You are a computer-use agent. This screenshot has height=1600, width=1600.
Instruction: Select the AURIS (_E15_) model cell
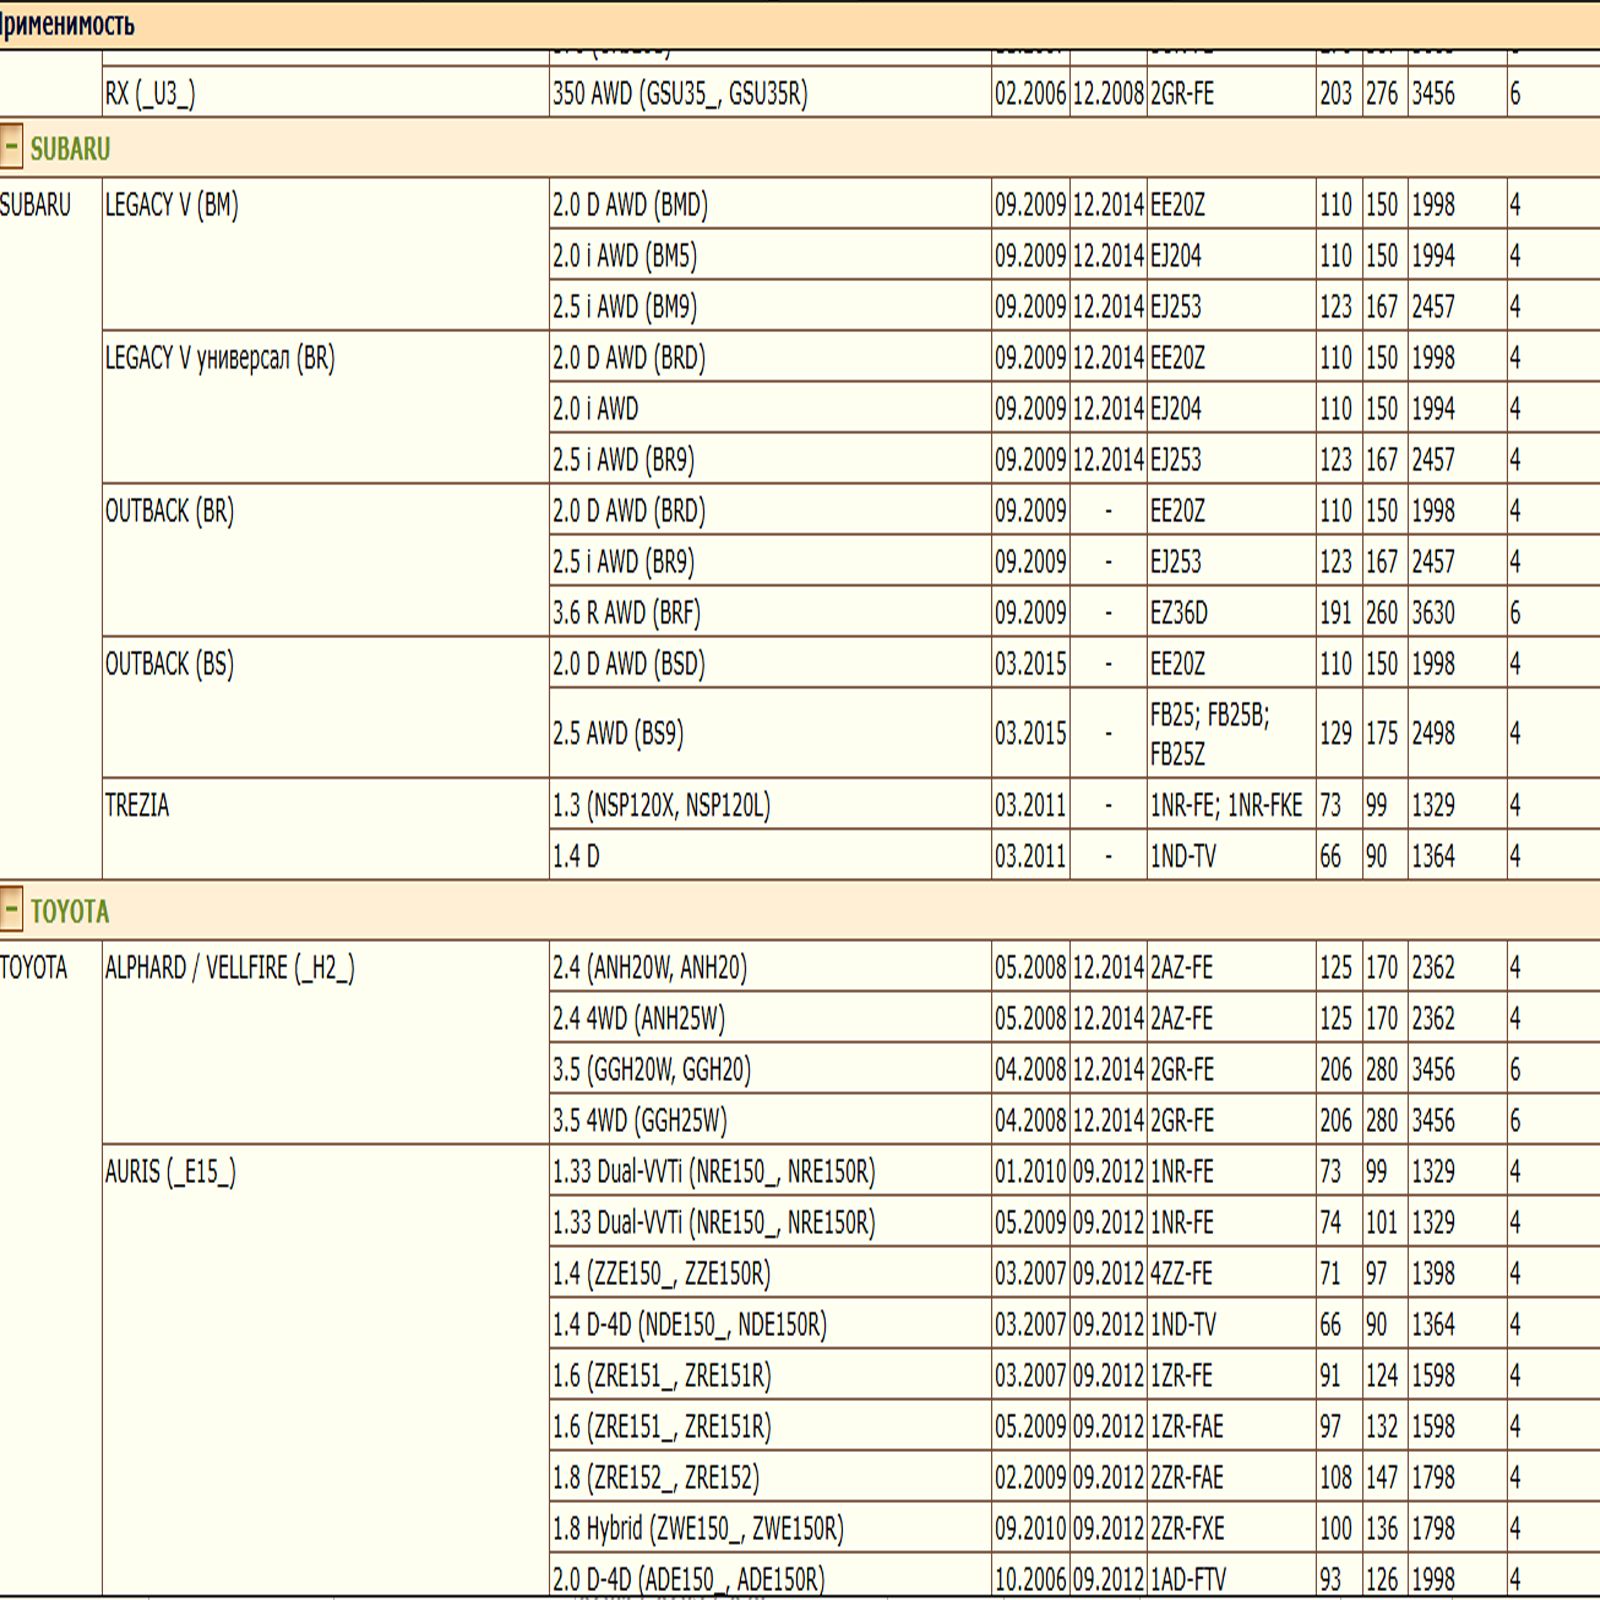[x=170, y=1172]
